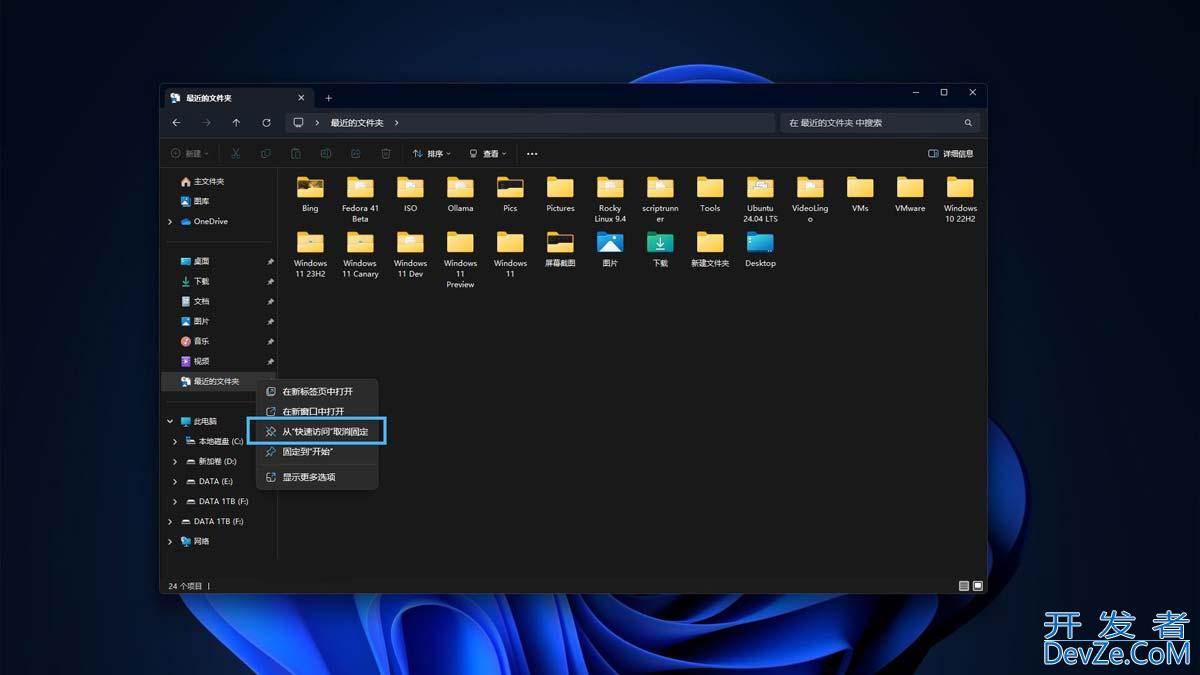The width and height of the screenshot is (1200, 675).
Task: Open the three-dot See more menu
Action: [x=532, y=154]
